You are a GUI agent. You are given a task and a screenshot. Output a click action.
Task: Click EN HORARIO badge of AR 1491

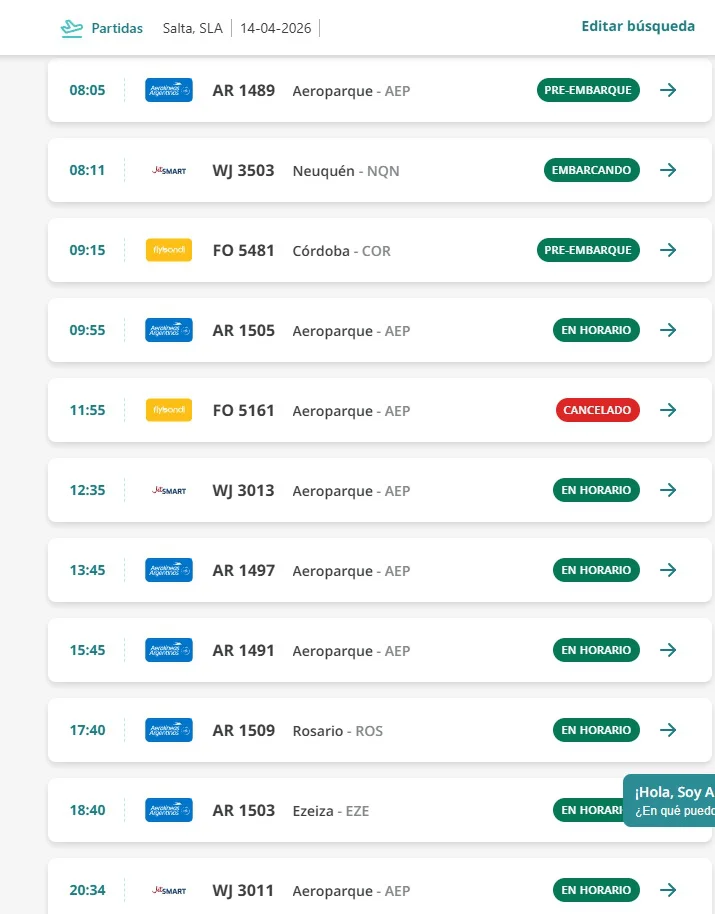596,650
